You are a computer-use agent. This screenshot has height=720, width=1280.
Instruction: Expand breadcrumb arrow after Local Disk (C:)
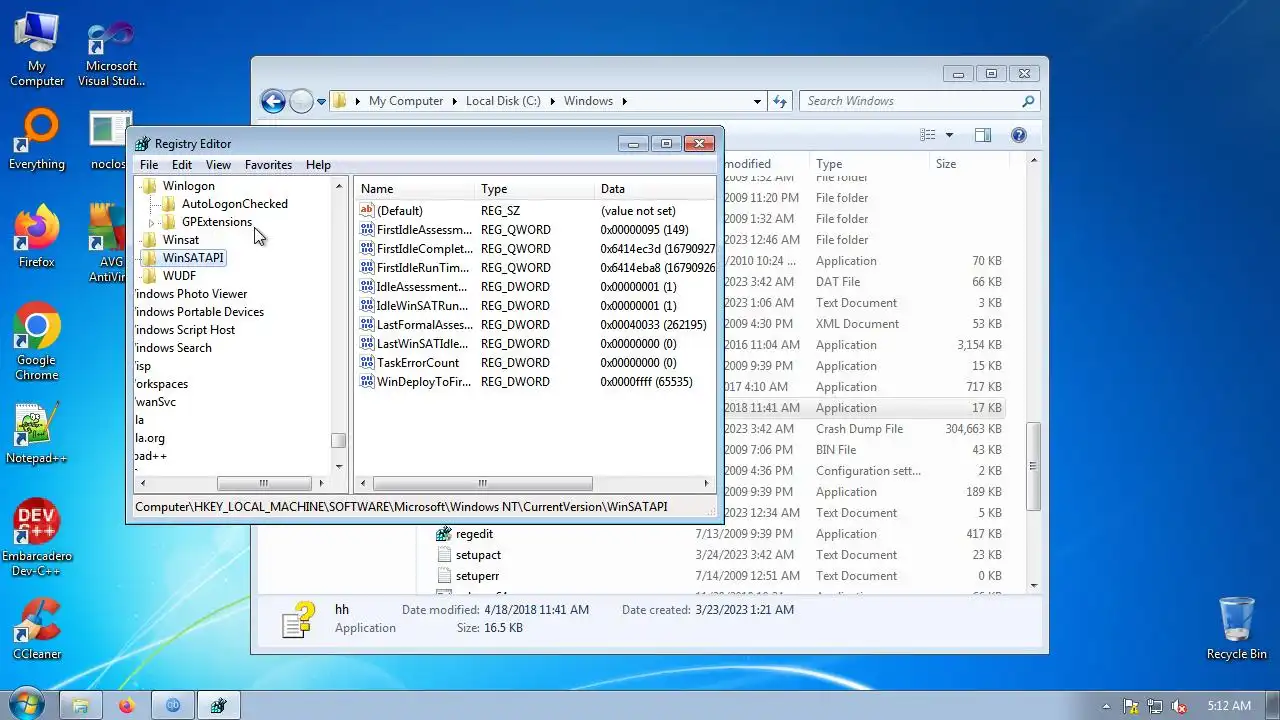[x=552, y=101]
